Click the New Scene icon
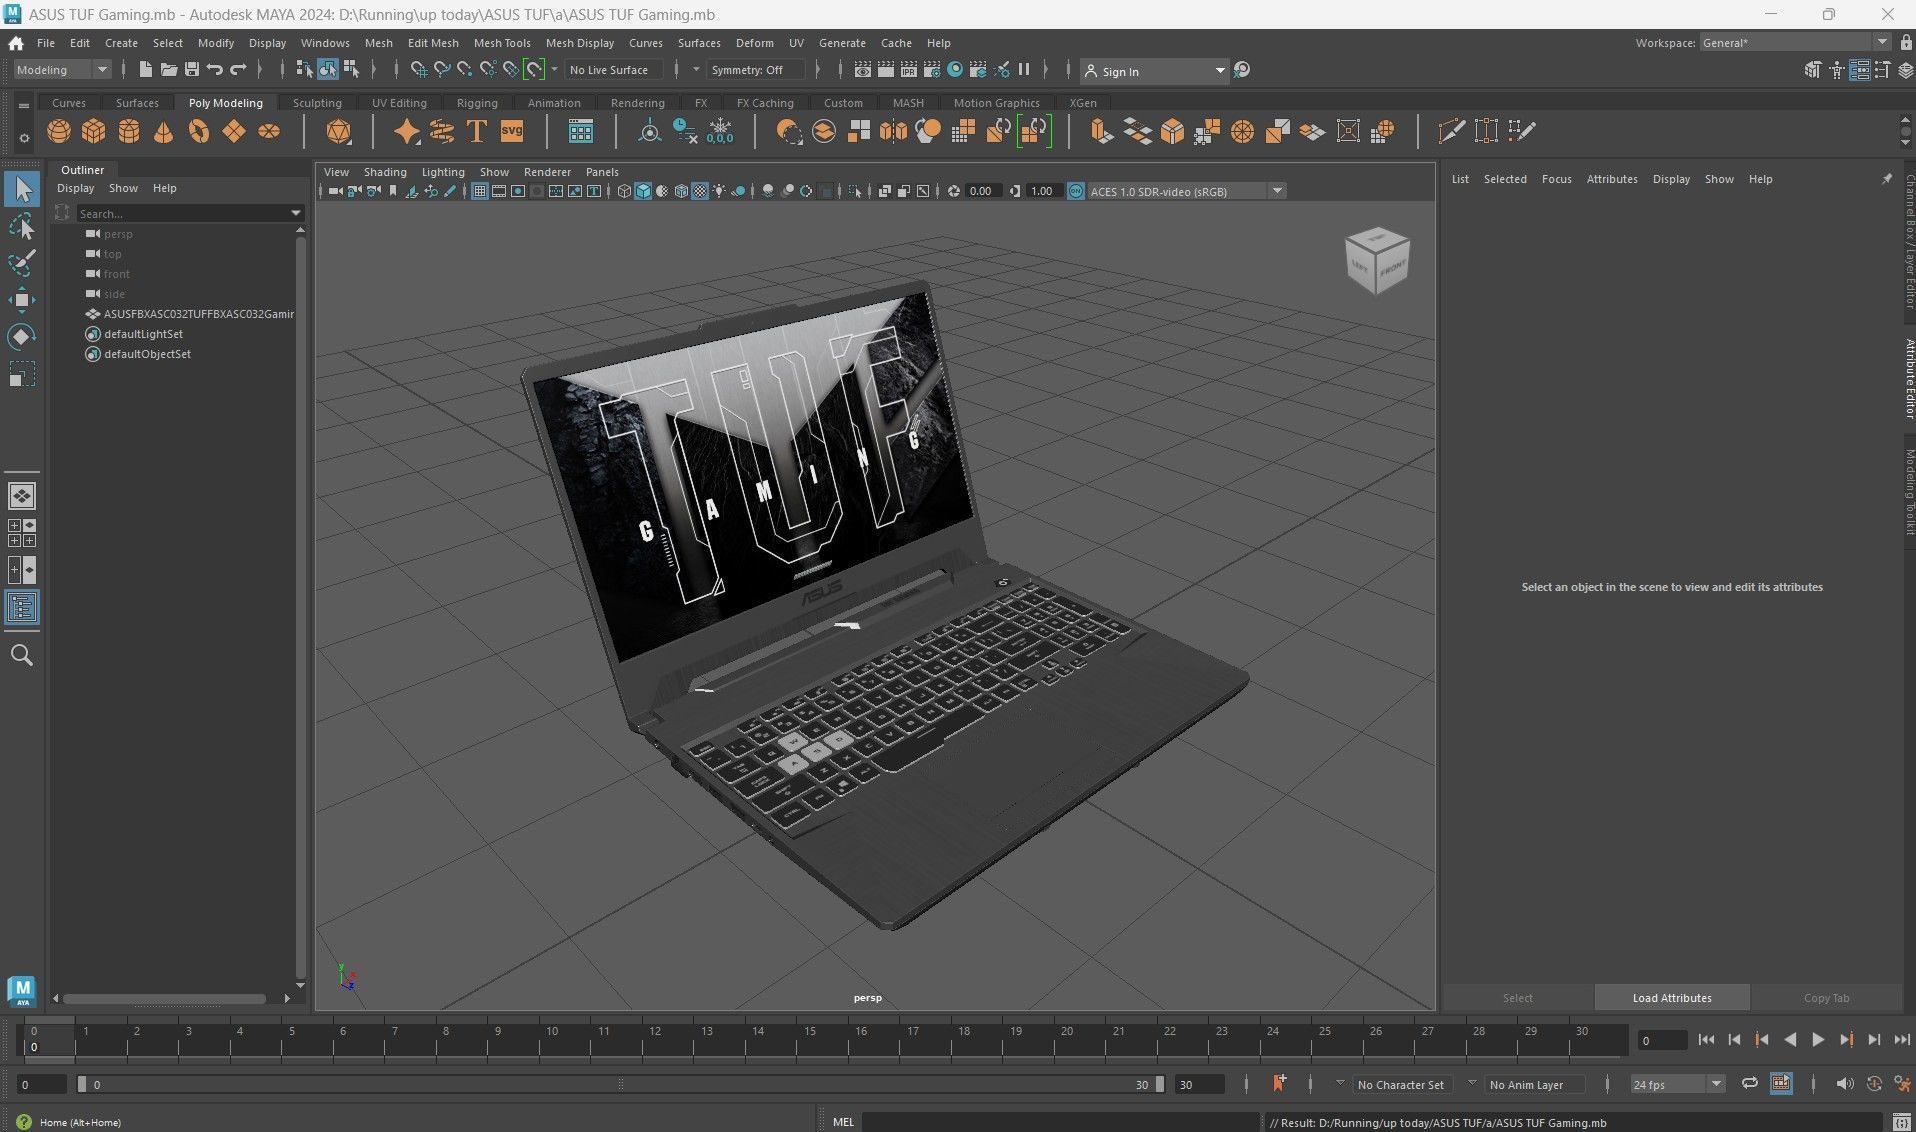Screen dimensions: 1916x1132 [x=146, y=70]
